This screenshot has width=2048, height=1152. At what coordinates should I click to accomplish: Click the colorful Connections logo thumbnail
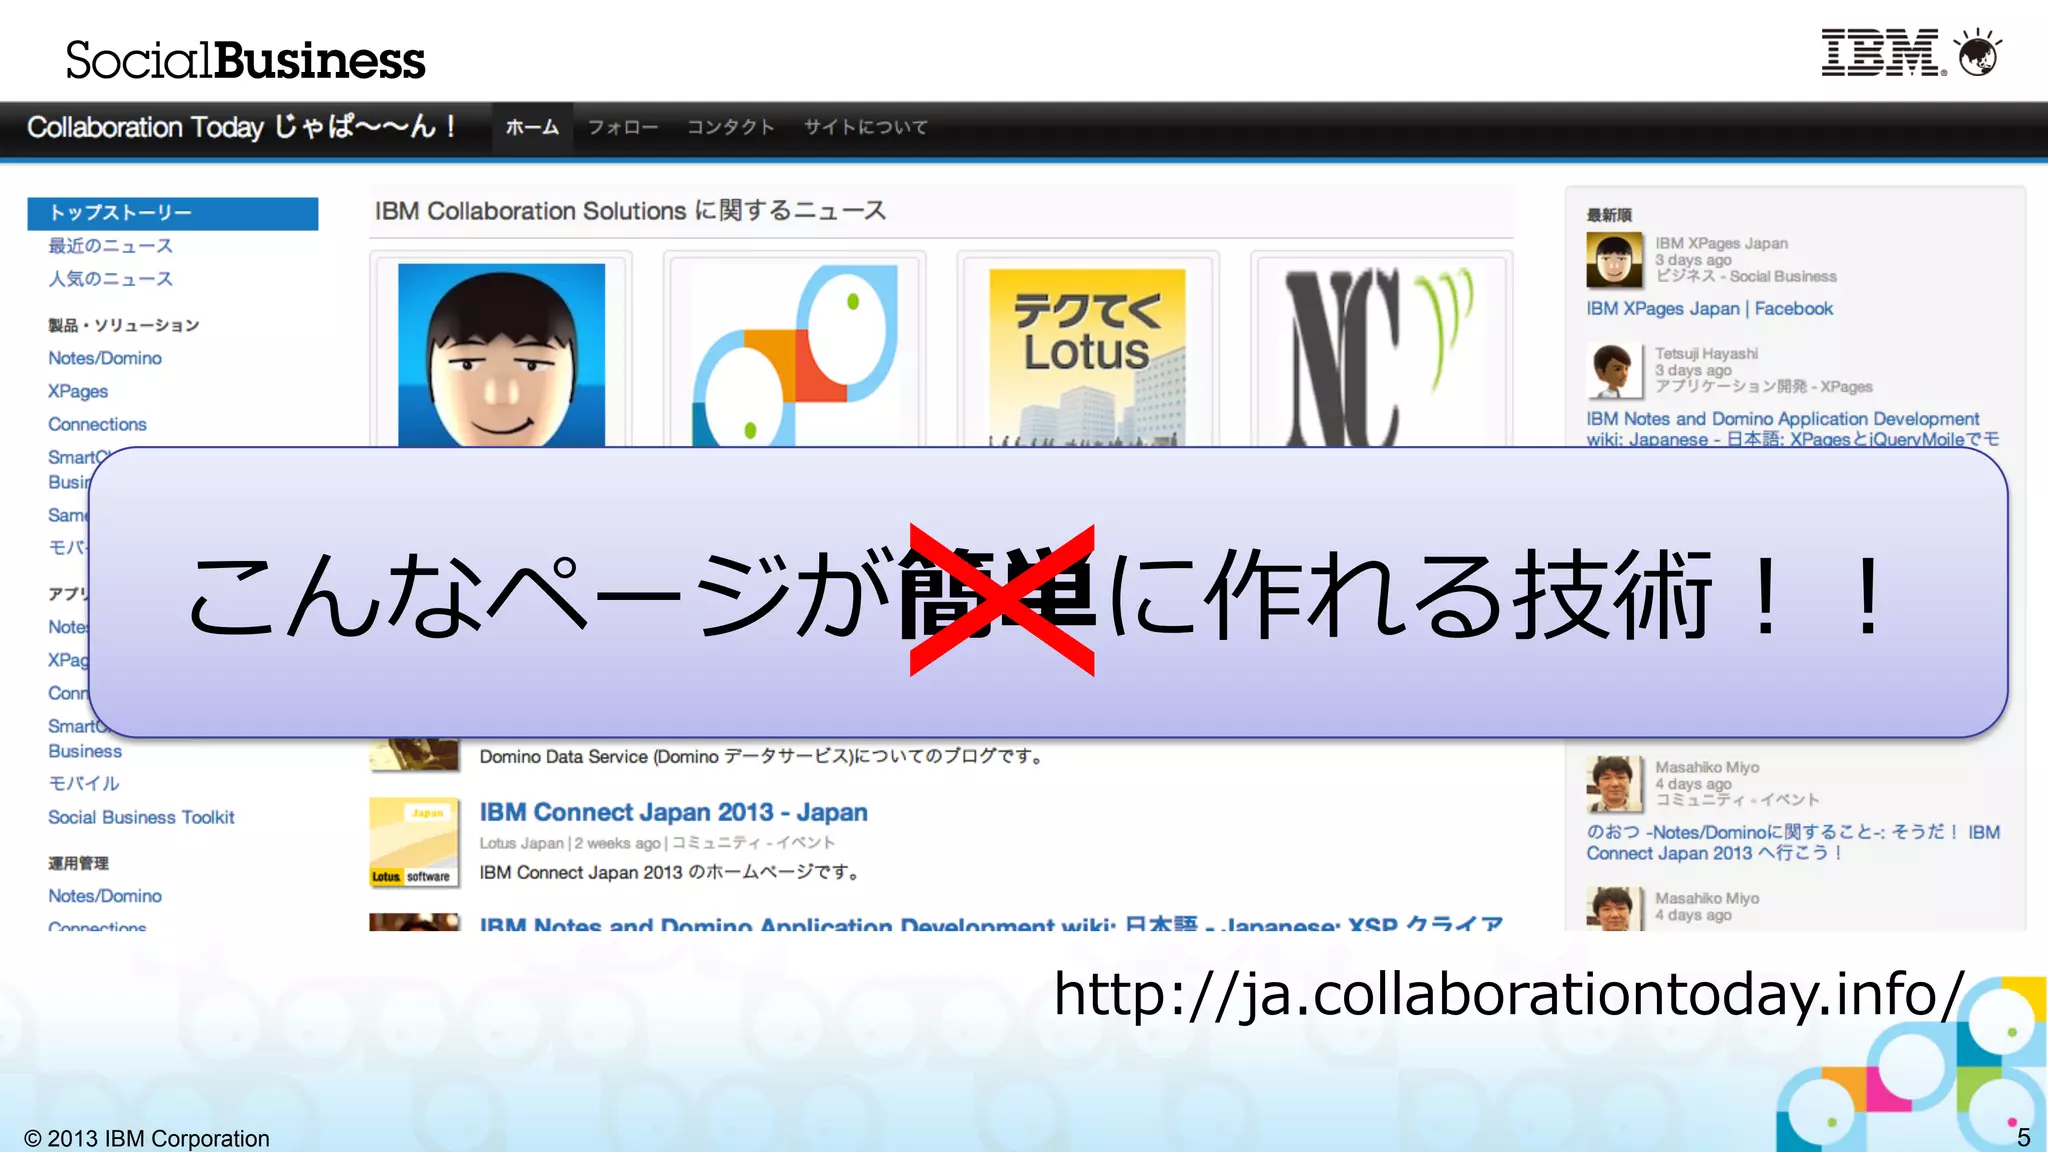point(795,355)
